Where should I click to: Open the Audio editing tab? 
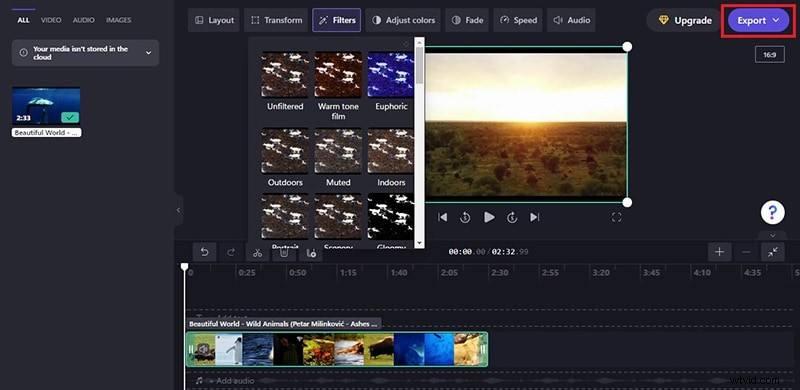tap(571, 20)
